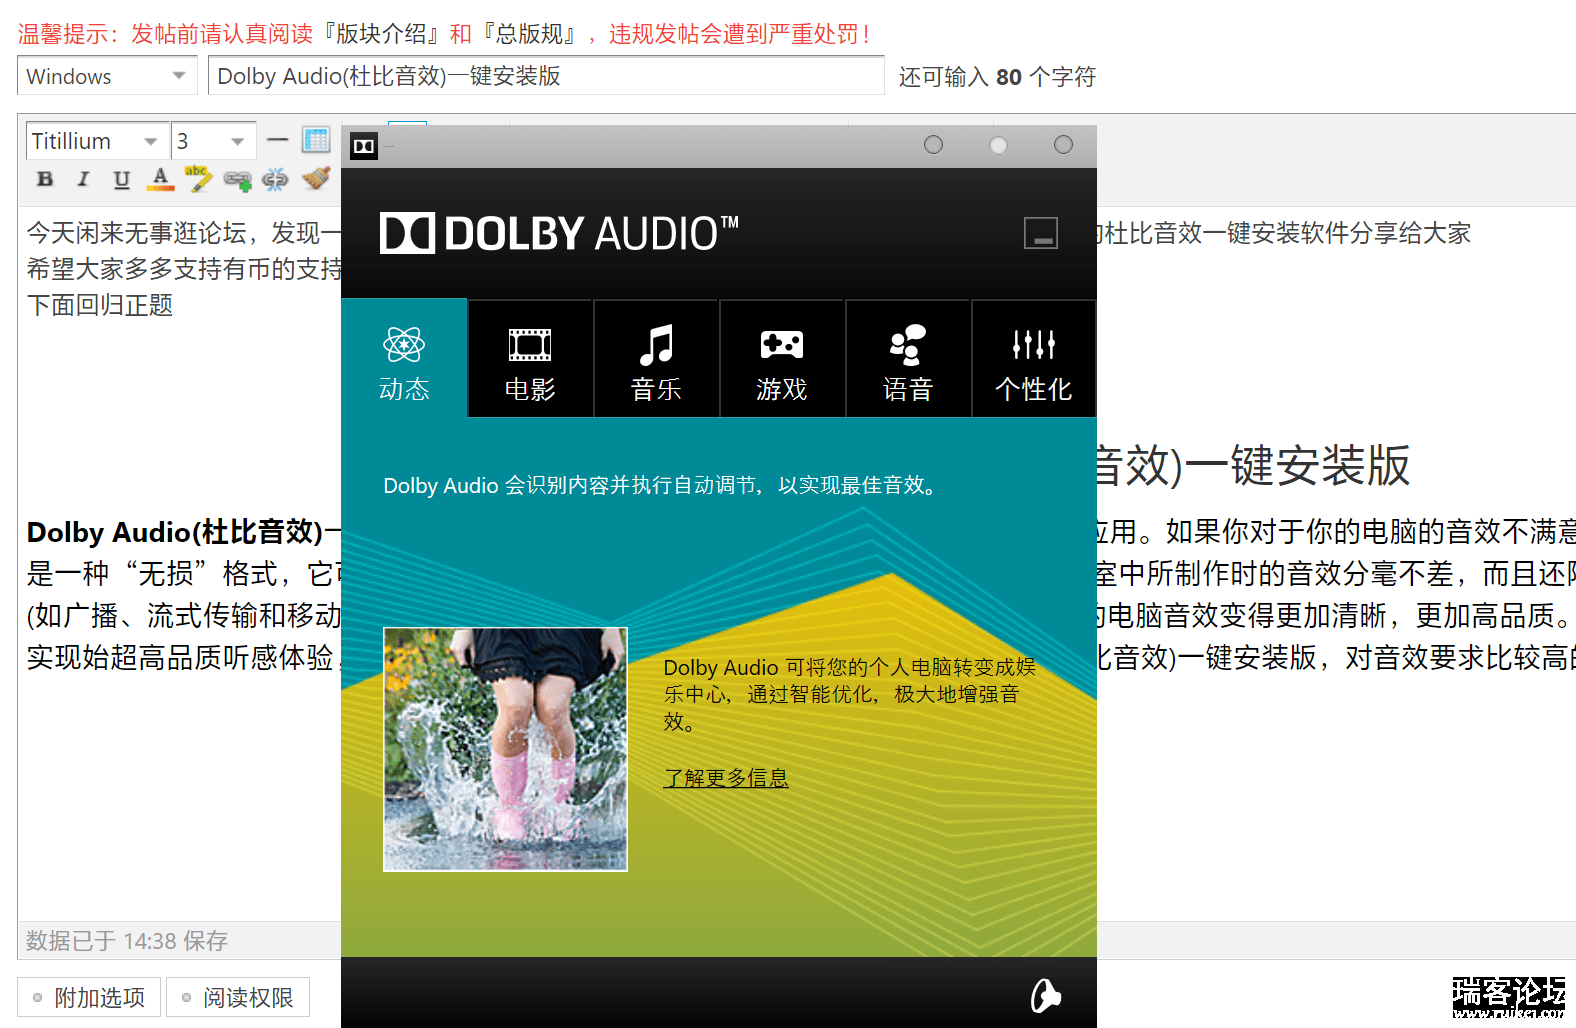Toggle bold formatting in the forum editor
This screenshot has height=1028, width=1576.
[x=45, y=179]
